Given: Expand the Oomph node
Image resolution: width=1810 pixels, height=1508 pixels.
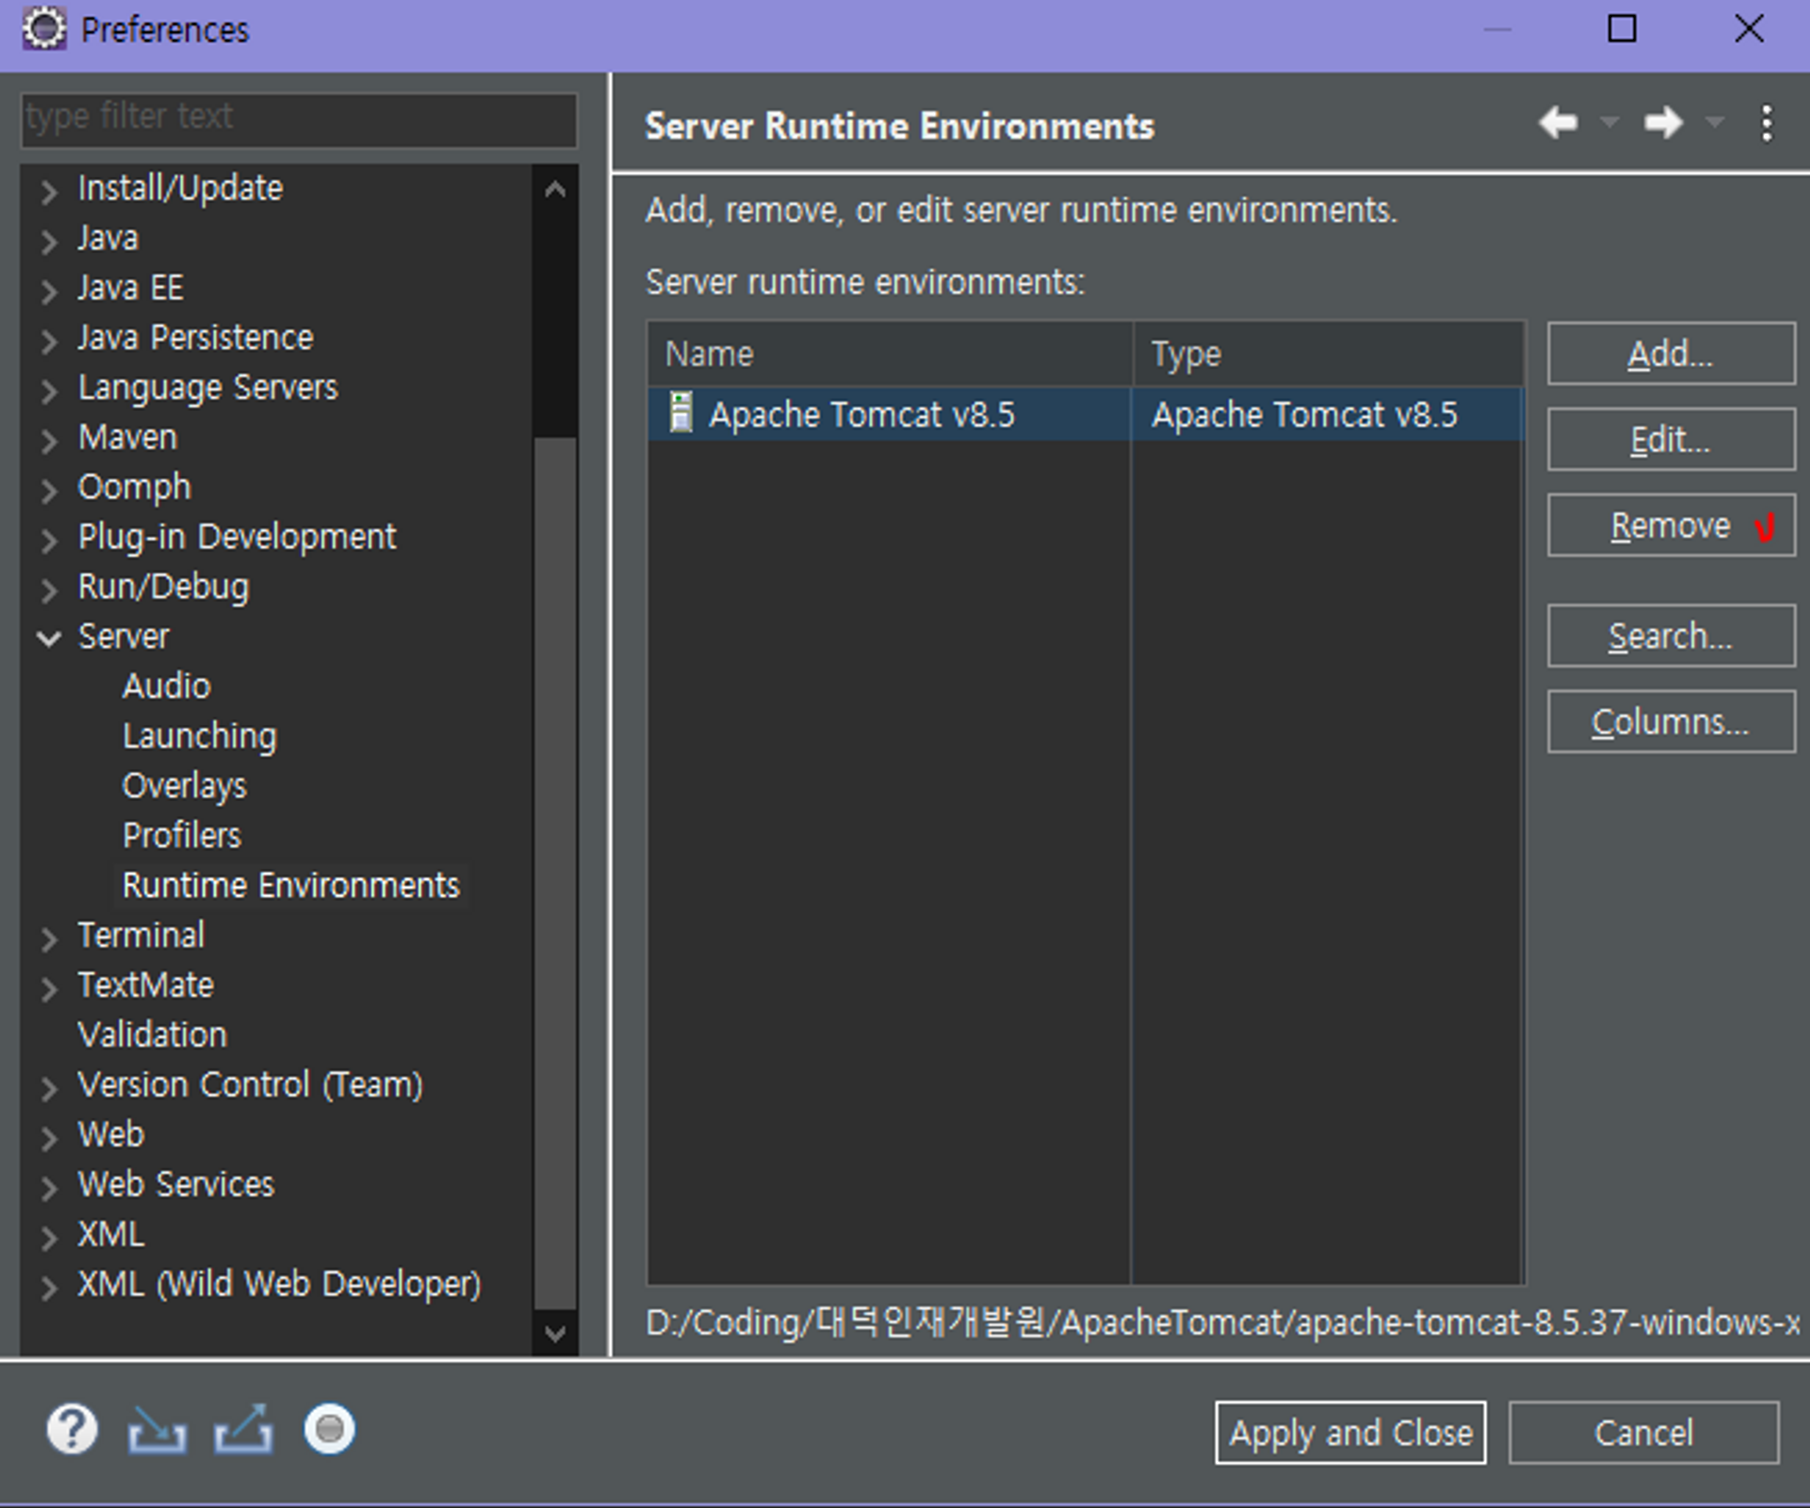Looking at the screenshot, I should click(x=49, y=490).
